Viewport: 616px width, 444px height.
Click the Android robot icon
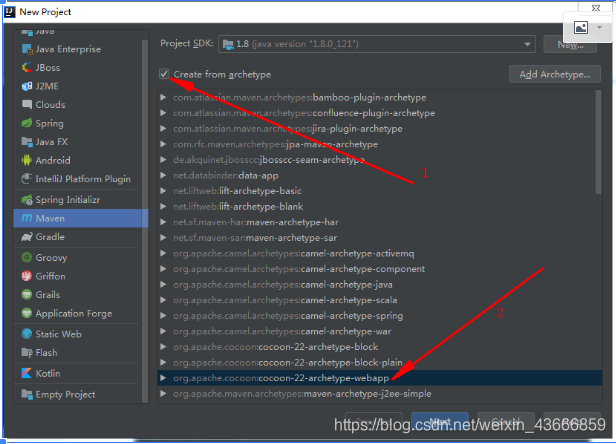point(27,160)
